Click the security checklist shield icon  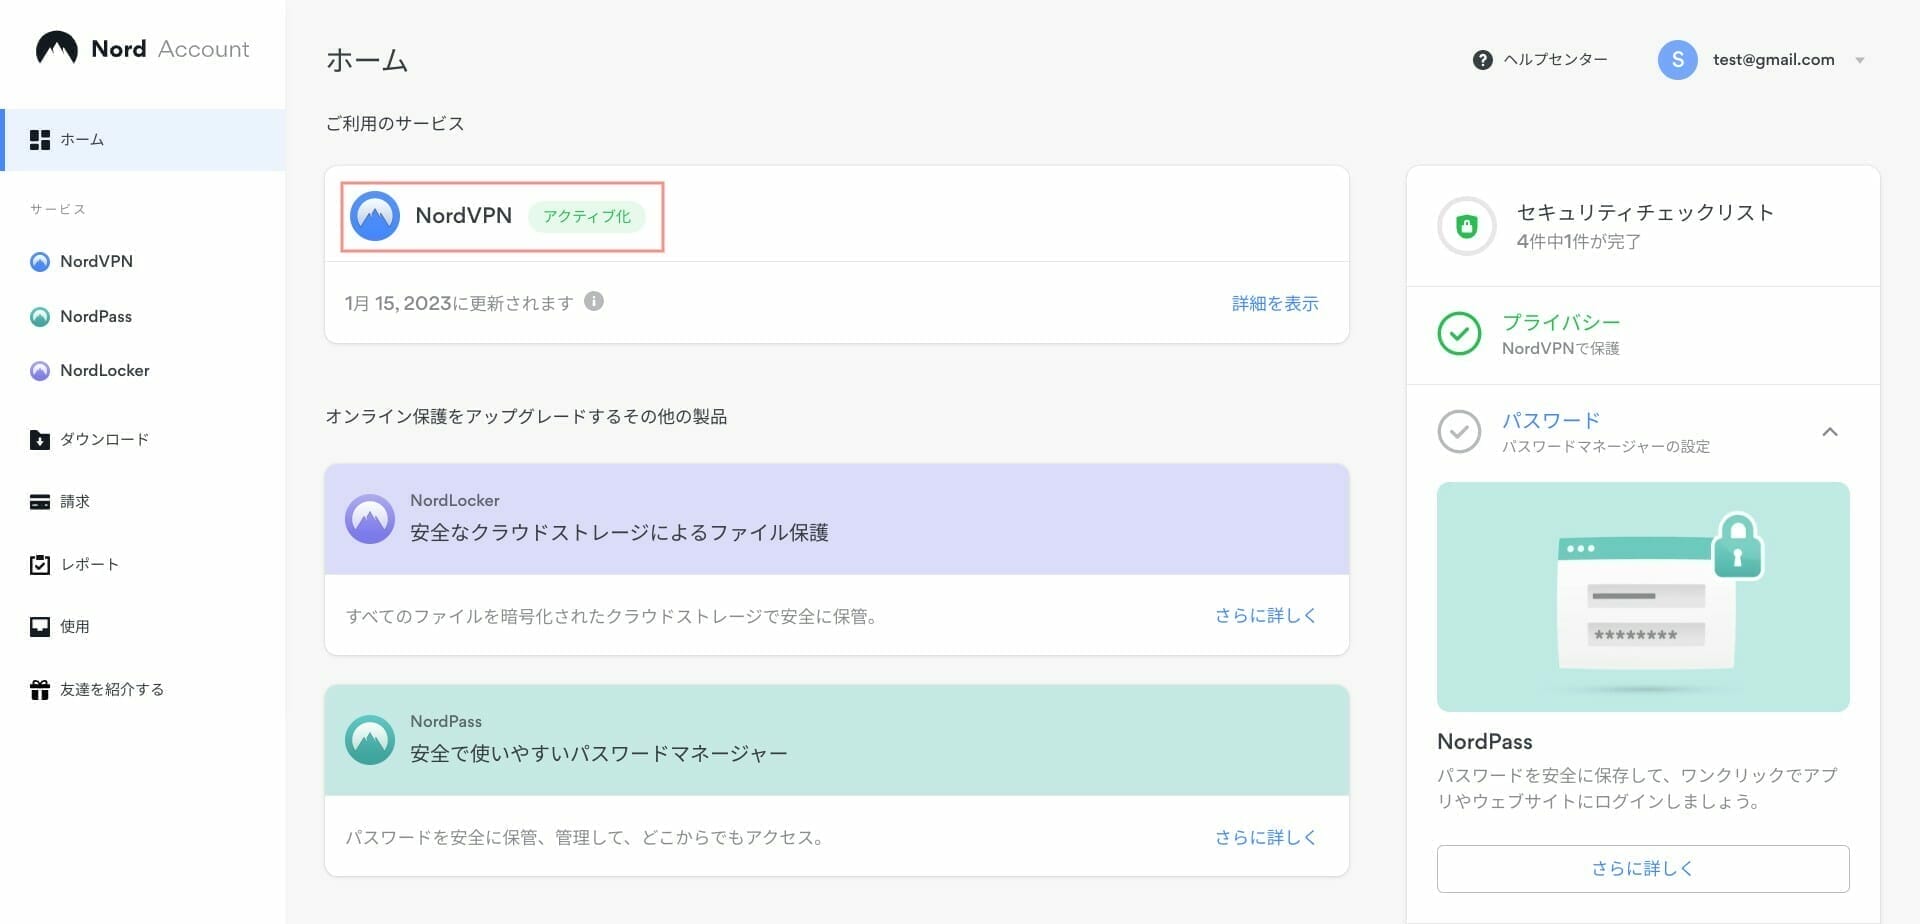coord(1466,226)
